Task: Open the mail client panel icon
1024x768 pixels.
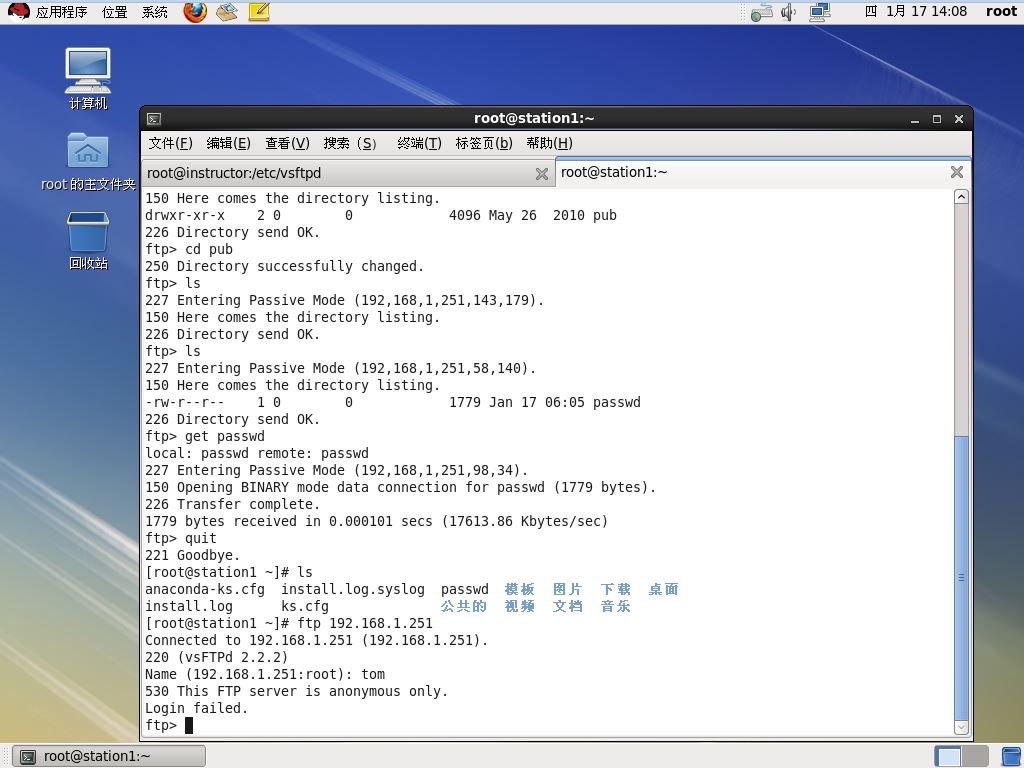Action: 227,12
